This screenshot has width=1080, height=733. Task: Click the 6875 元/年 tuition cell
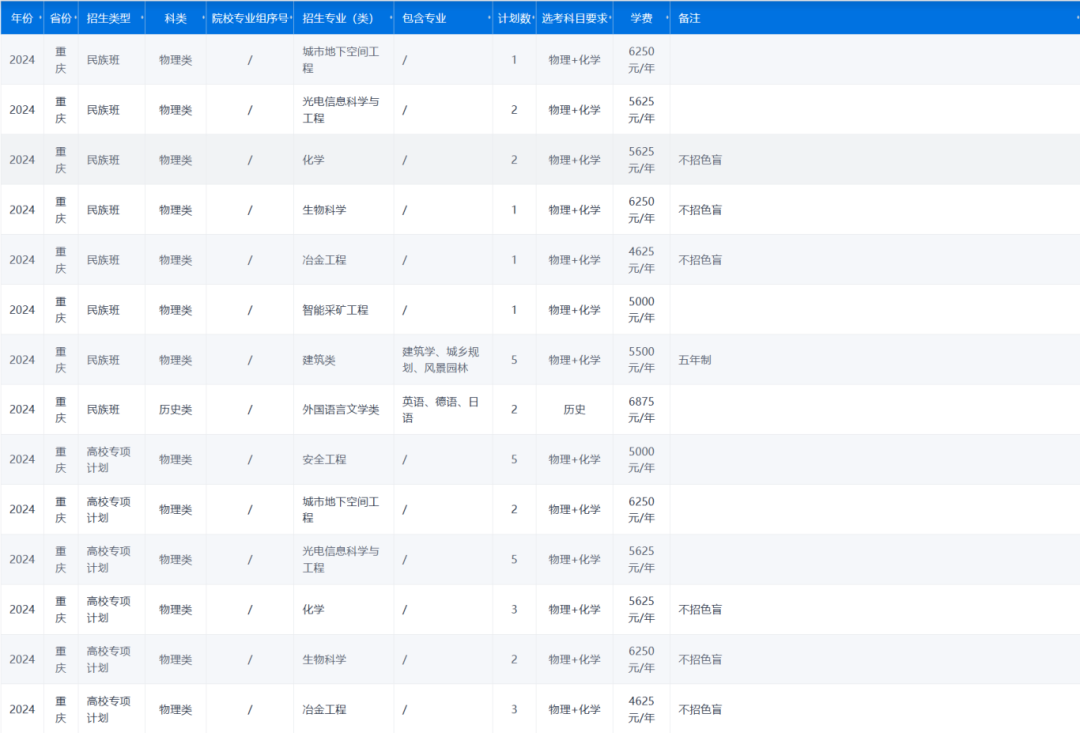click(x=641, y=409)
